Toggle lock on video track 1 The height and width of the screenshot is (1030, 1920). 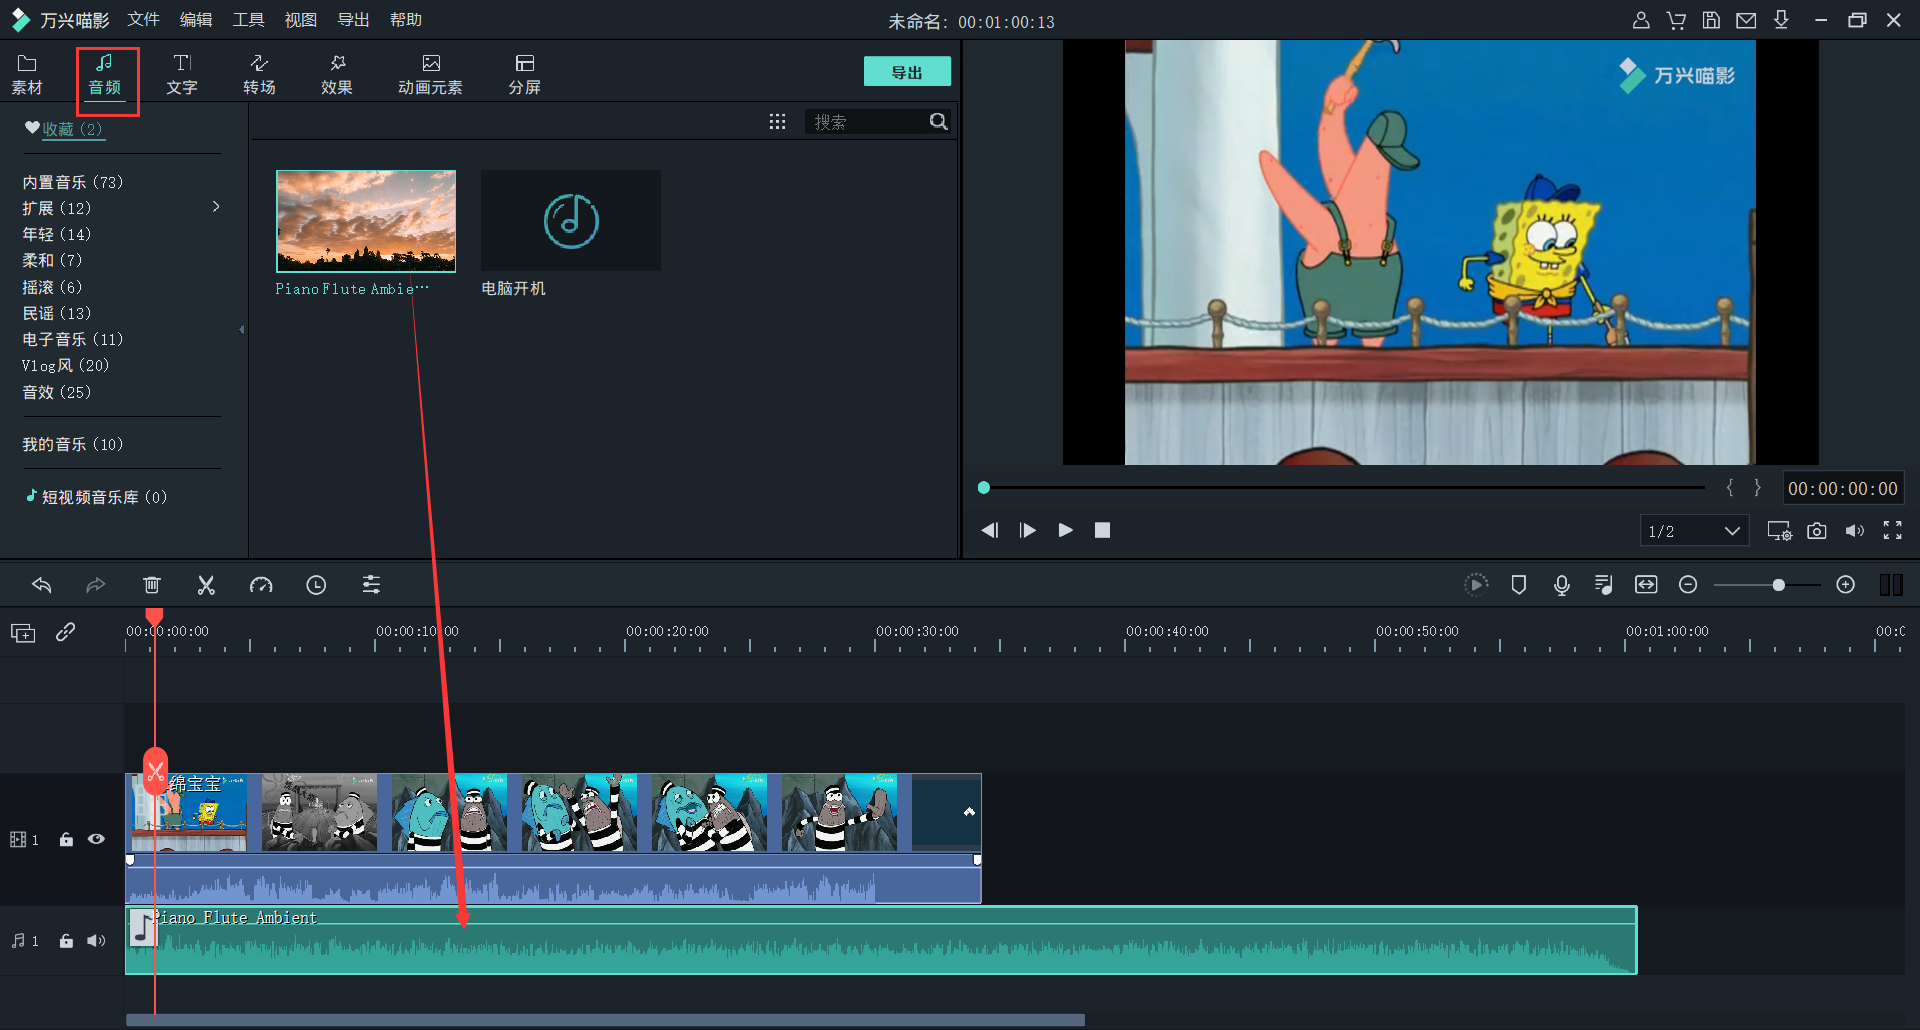point(66,839)
